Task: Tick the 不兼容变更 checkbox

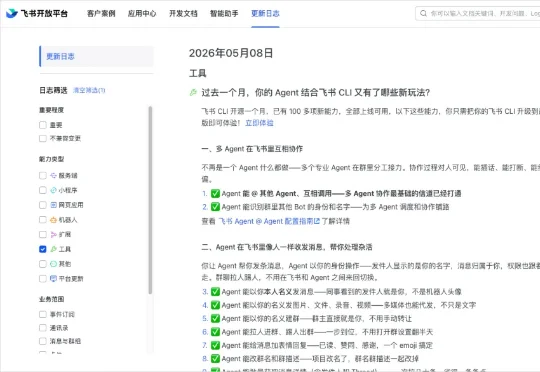Action: coord(43,138)
